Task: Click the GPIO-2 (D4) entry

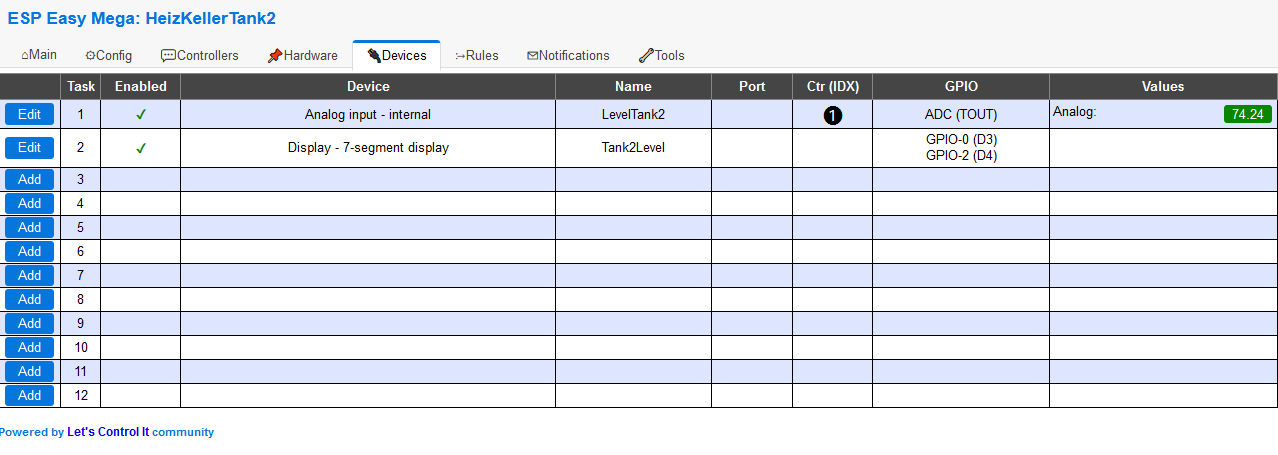Action: tap(961, 156)
